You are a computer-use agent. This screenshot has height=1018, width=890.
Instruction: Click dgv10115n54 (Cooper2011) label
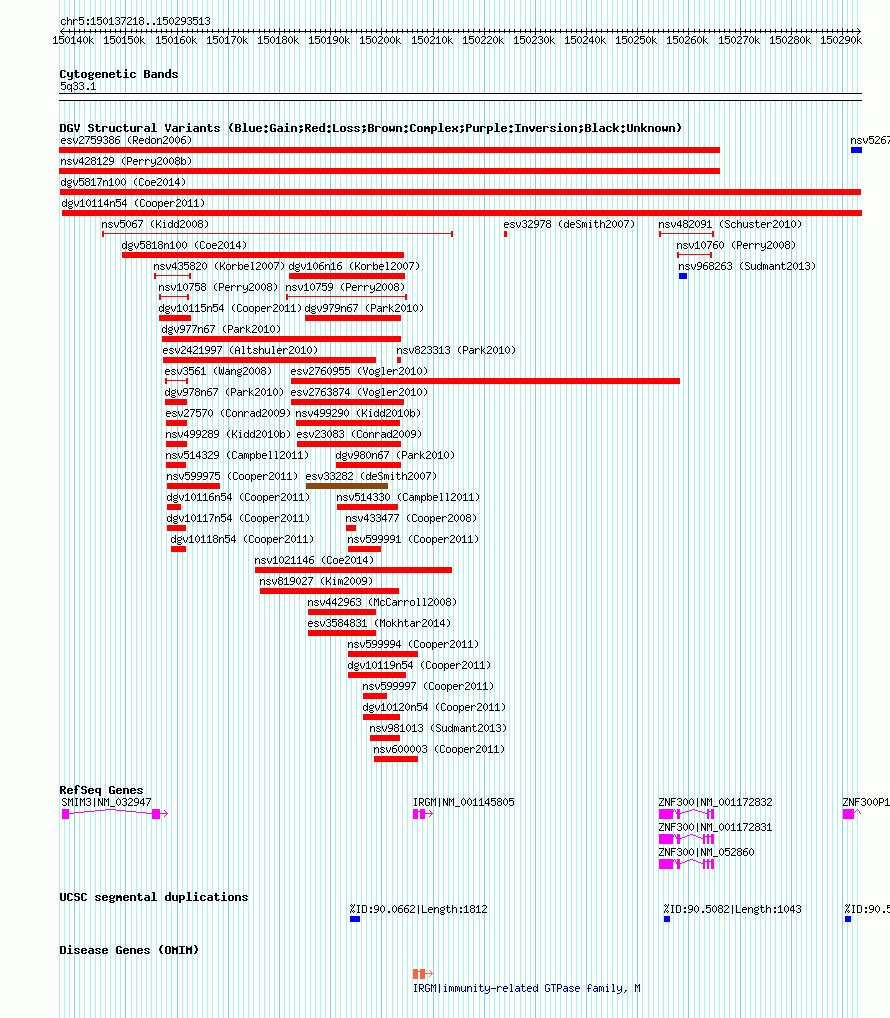(230, 308)
